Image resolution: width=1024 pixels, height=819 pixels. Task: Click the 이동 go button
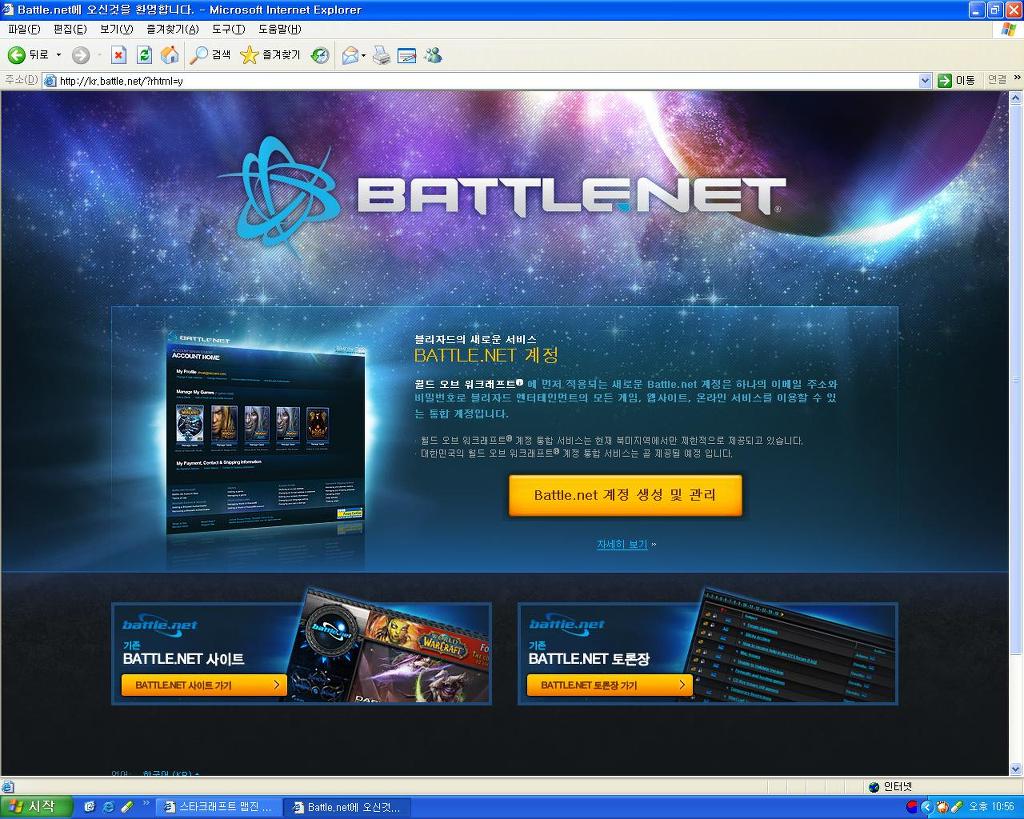pyautogui.click(x=955, y=80)
